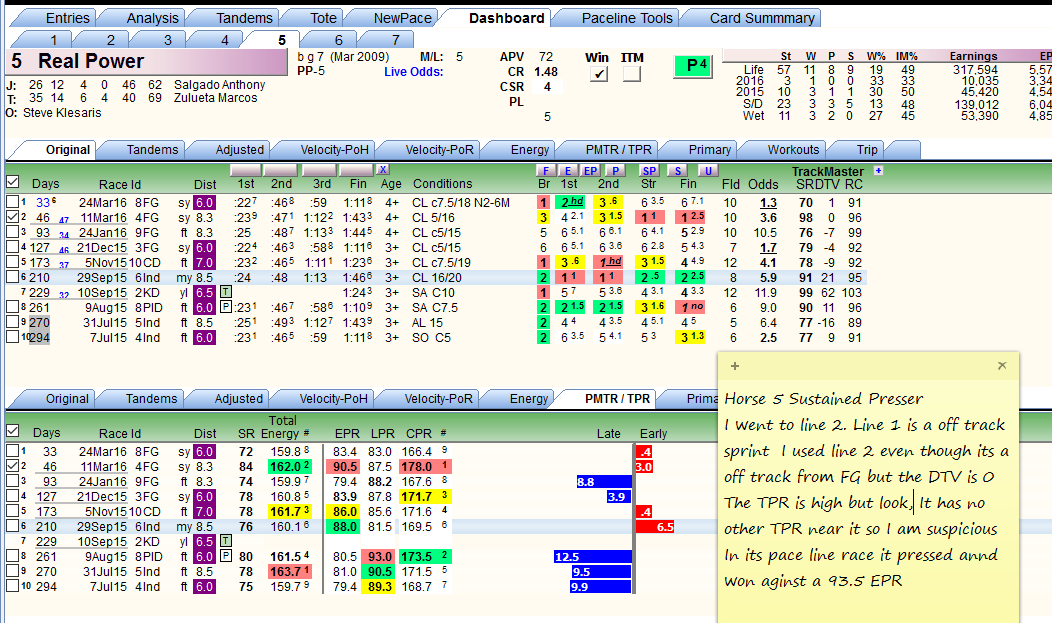Image resolution: width=1052 pixels, height=623 pixels.
Task: Open the Energy tab in the lower panel
Action: pyautogui.click(x=529, y=398)
